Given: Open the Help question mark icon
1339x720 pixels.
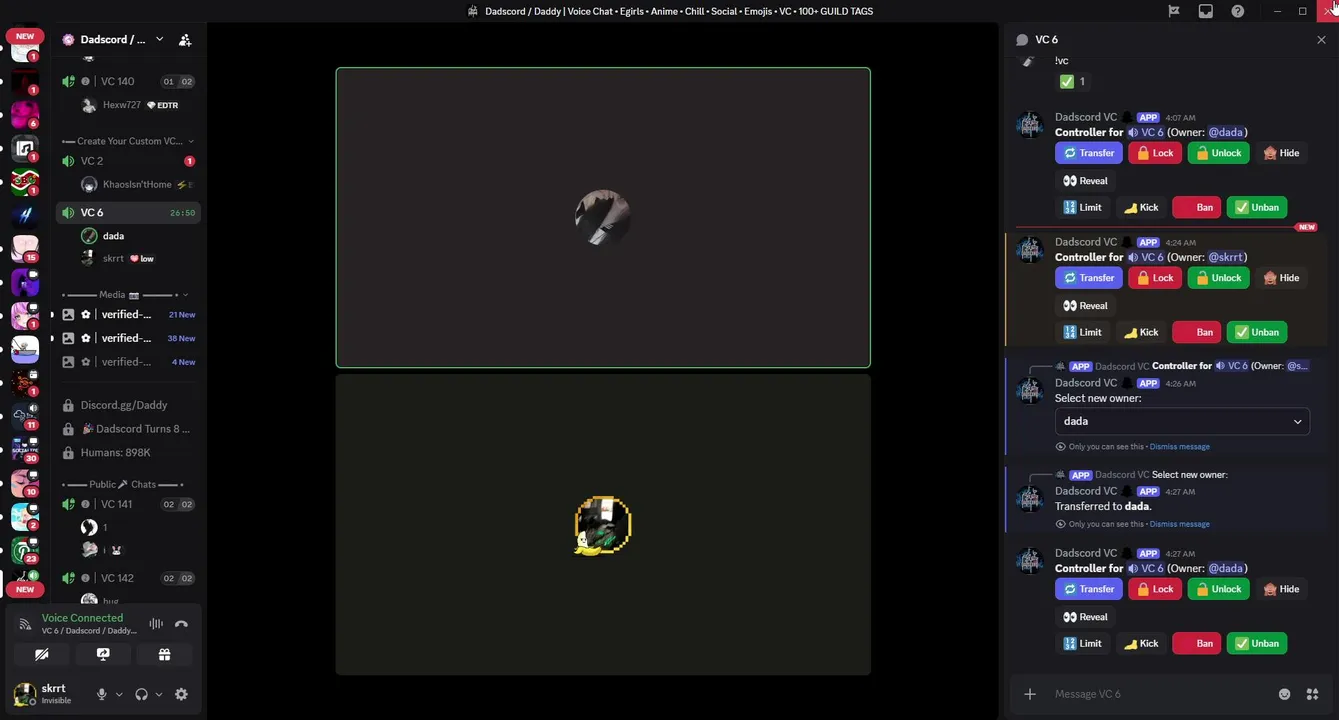Looking at the screenshot, I should coord(1238,11).
